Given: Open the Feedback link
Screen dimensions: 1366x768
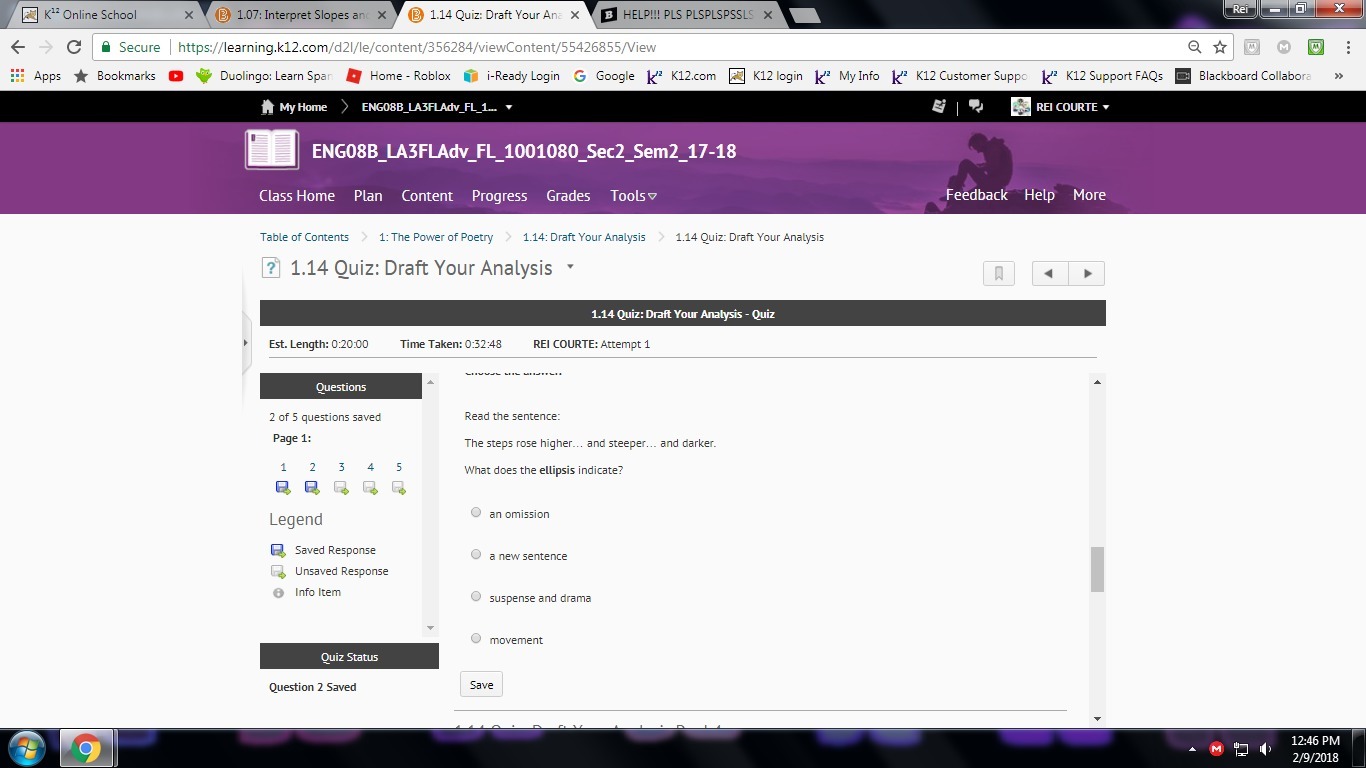Looking at the screenshot, I should 977,195.
